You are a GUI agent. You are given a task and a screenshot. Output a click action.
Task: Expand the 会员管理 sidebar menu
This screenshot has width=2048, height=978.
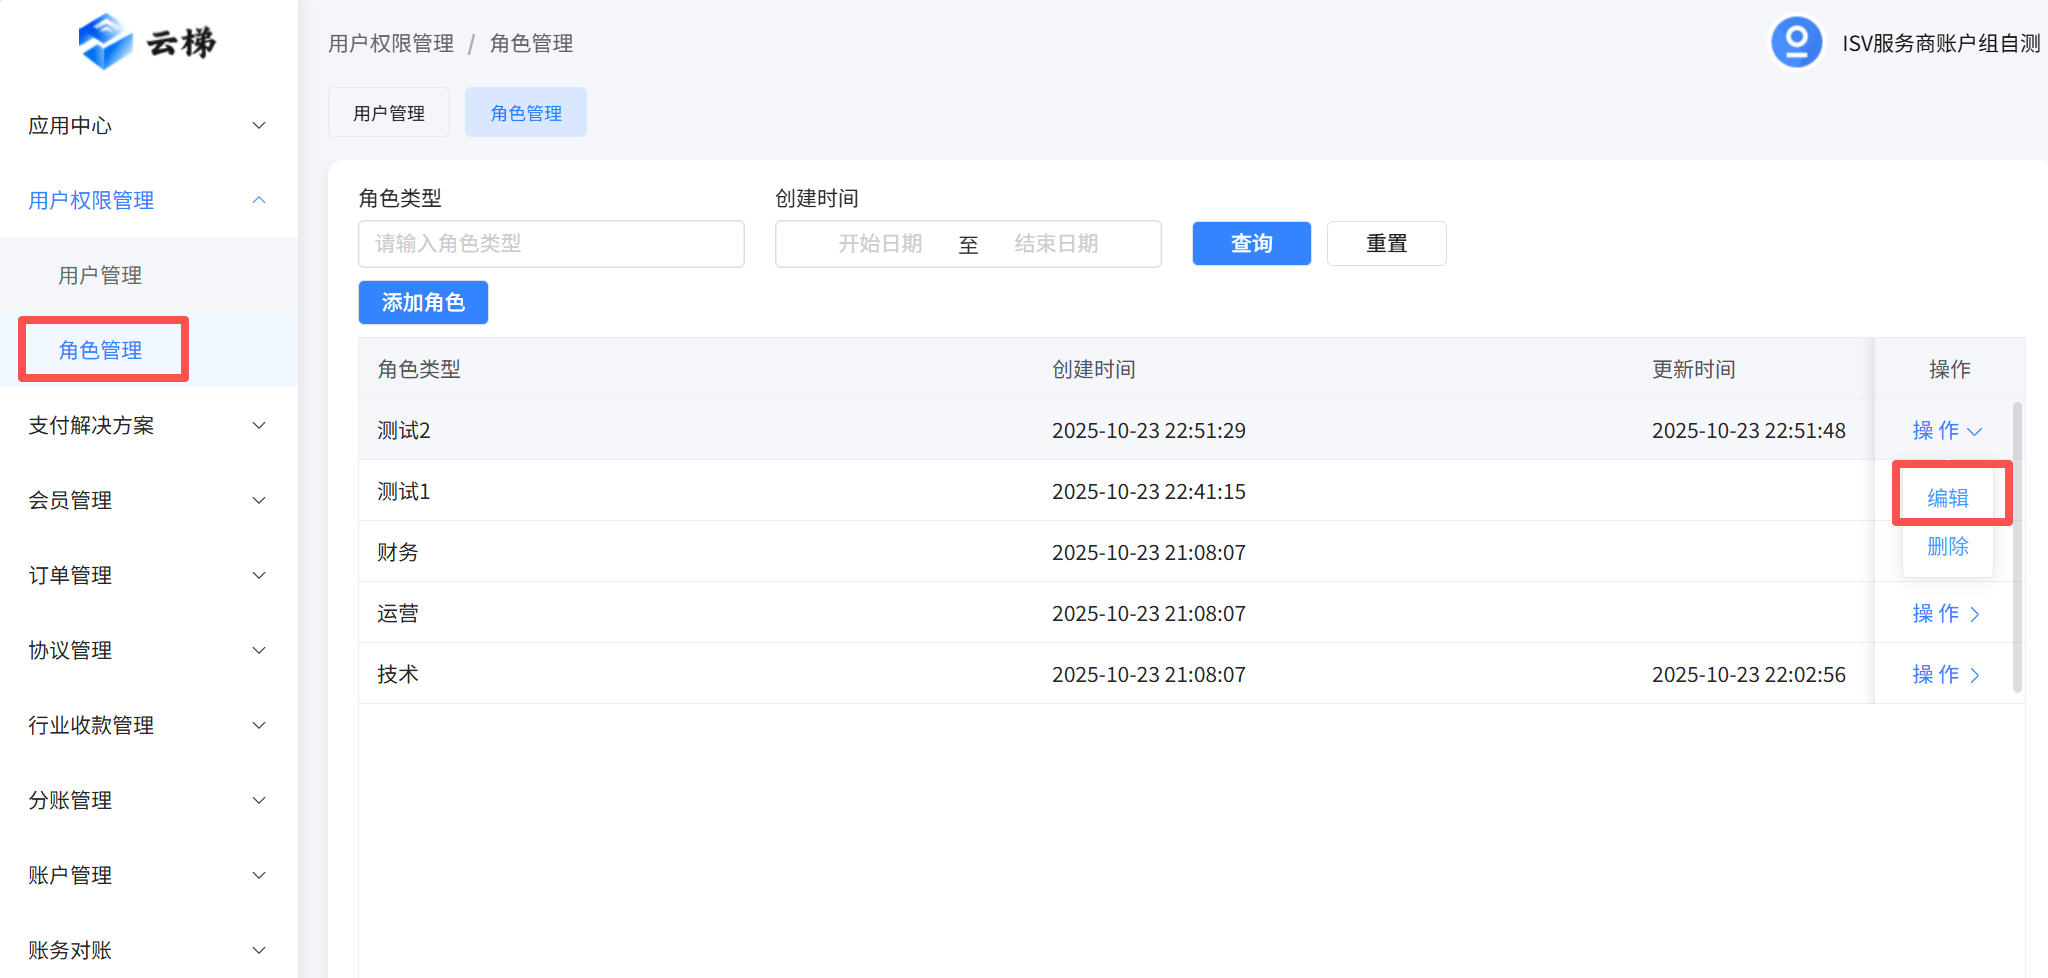(148, 500)
